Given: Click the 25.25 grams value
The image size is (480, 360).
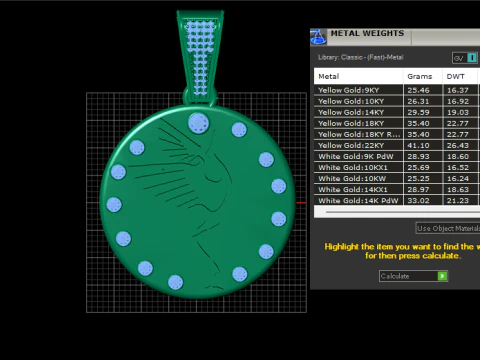Looking at the screenshot, I should click(418, 178).
